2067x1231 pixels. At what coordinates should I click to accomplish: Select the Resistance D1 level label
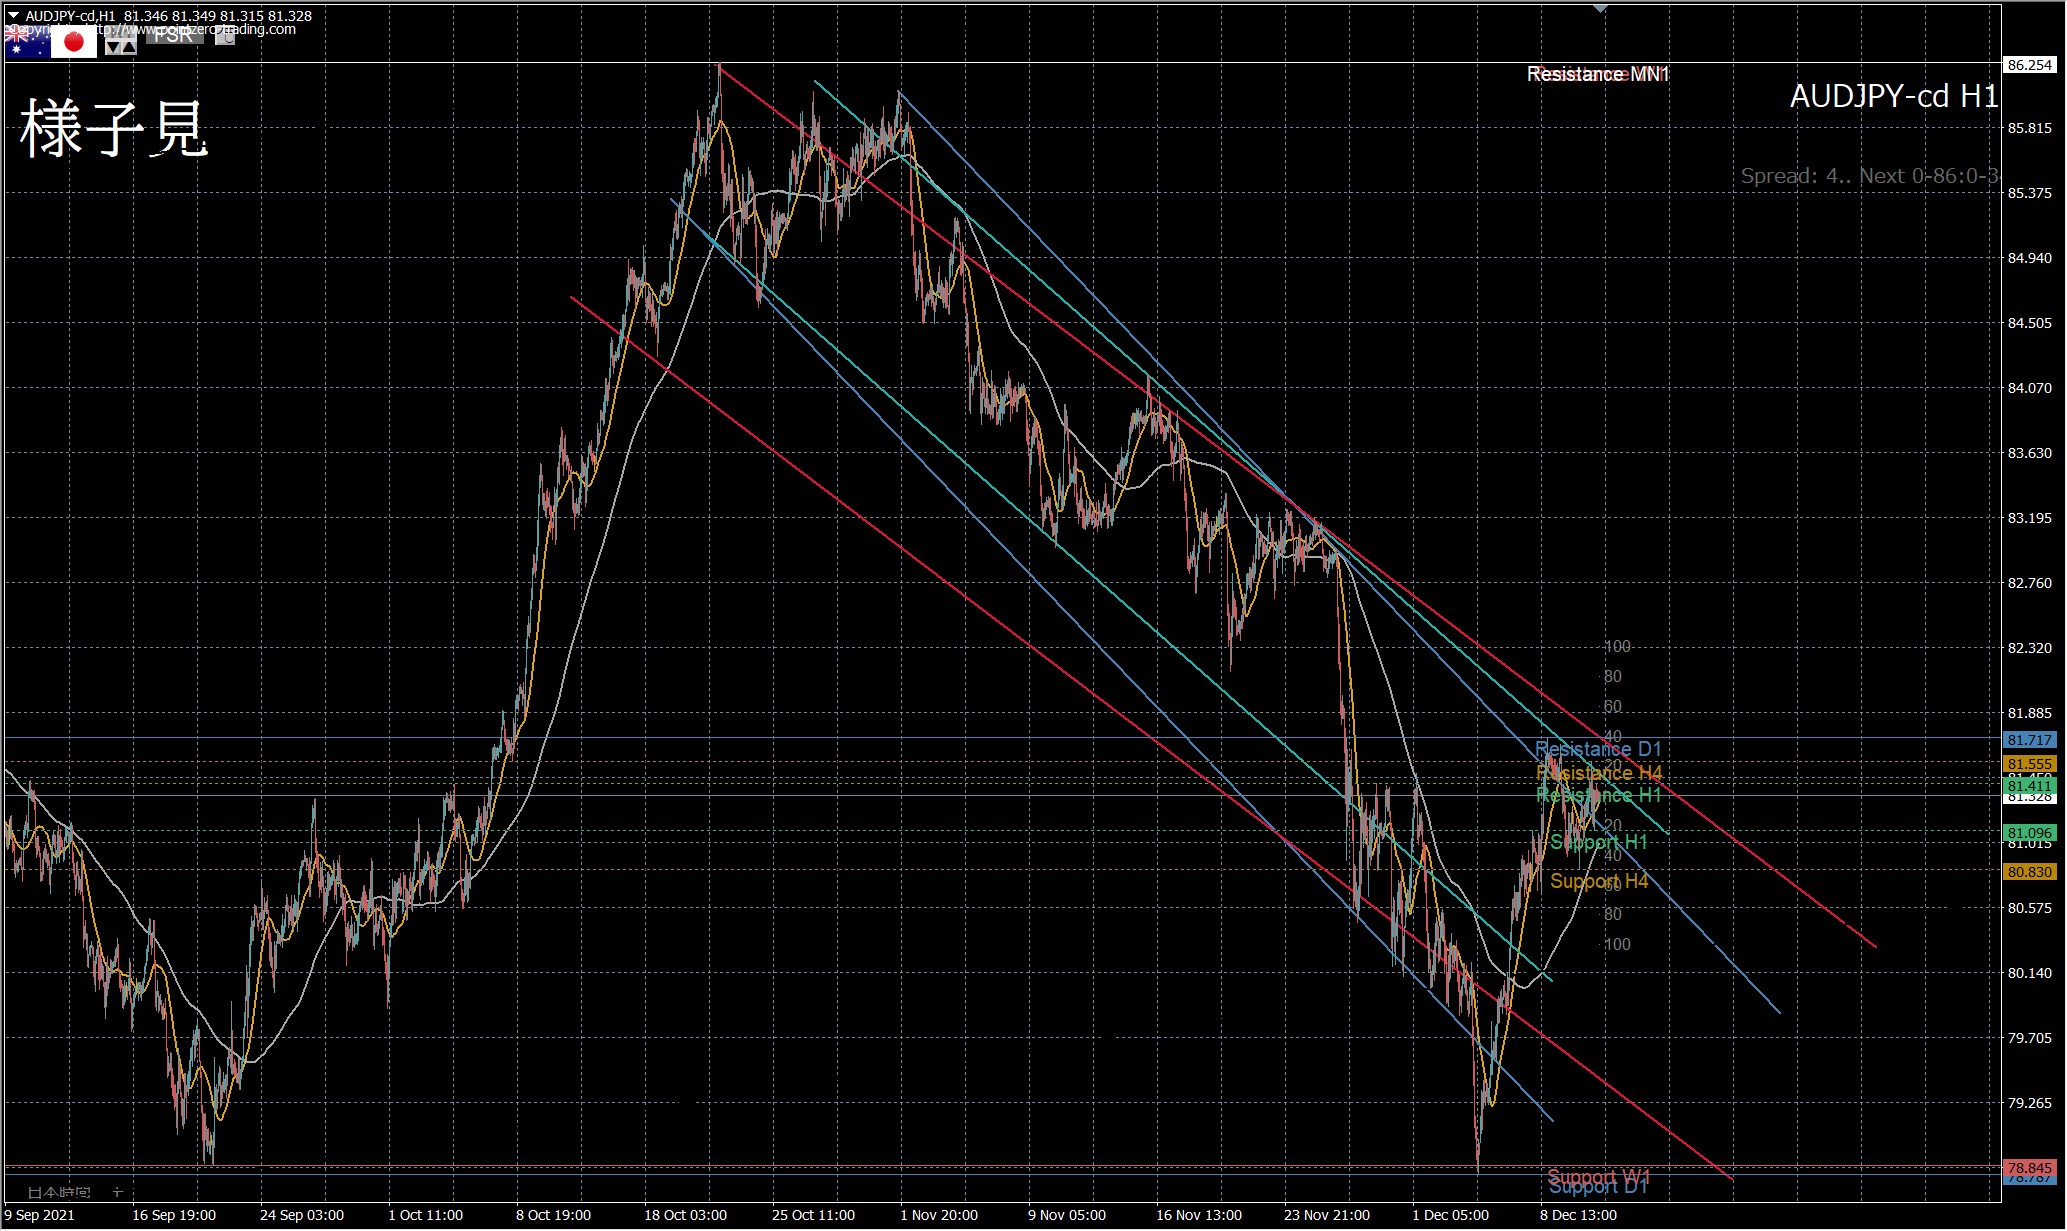[x=1597, y=749]
